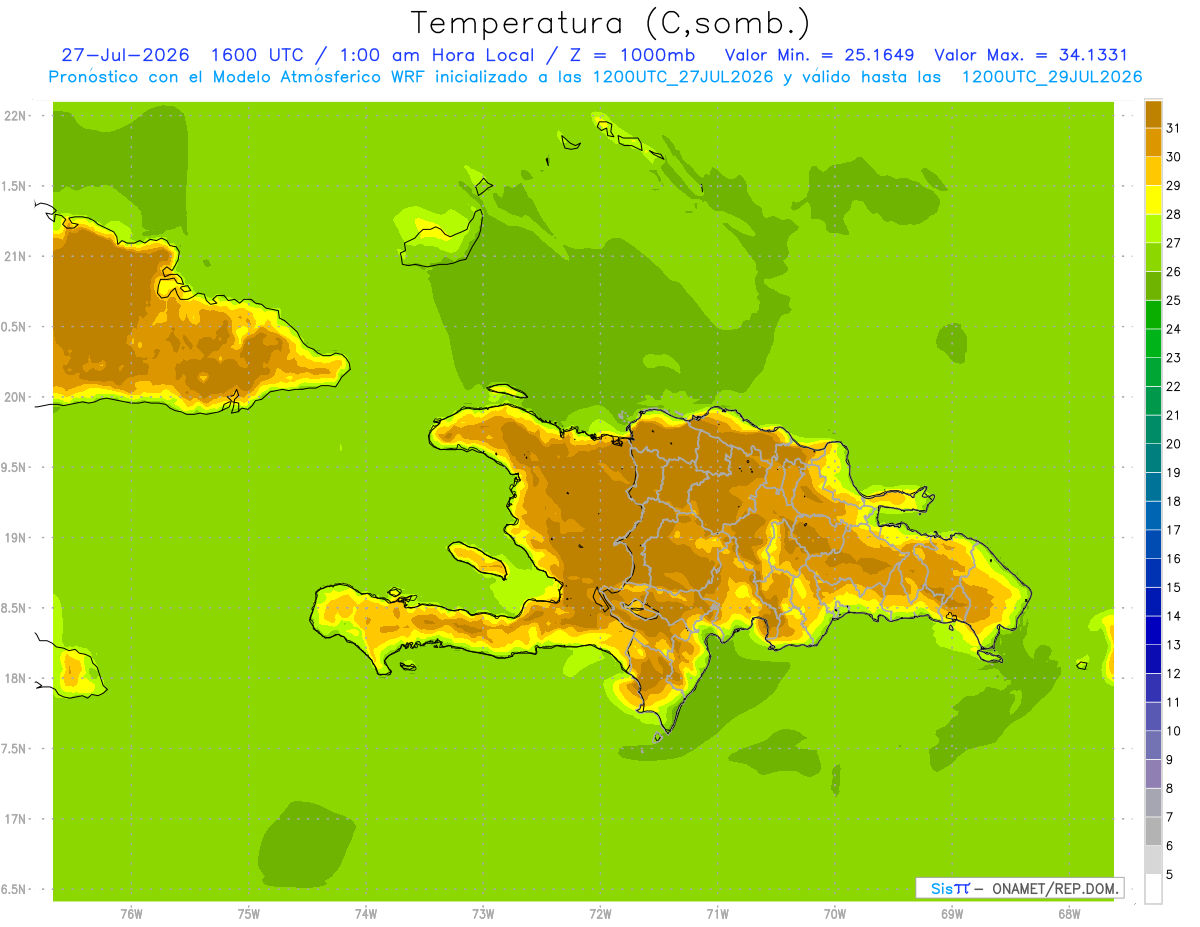Click the "69W" longitude axis label
The height and width of the screenshot is (927, 1200).
tap(952, 913)
